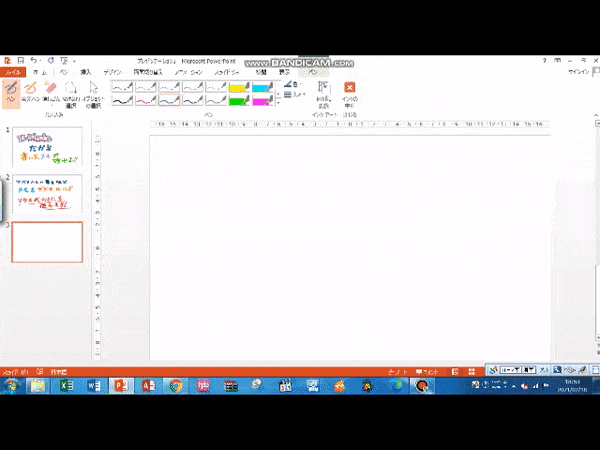Click the red Stop Inking button
600x450 pixels.
[x=350, y=91]
